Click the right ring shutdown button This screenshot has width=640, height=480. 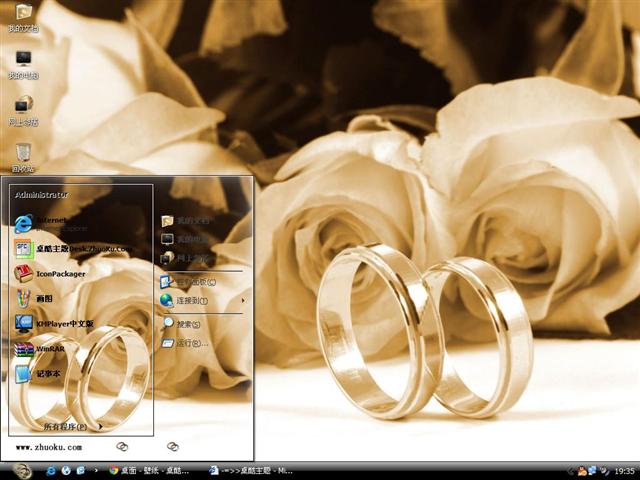click(173, 447)
